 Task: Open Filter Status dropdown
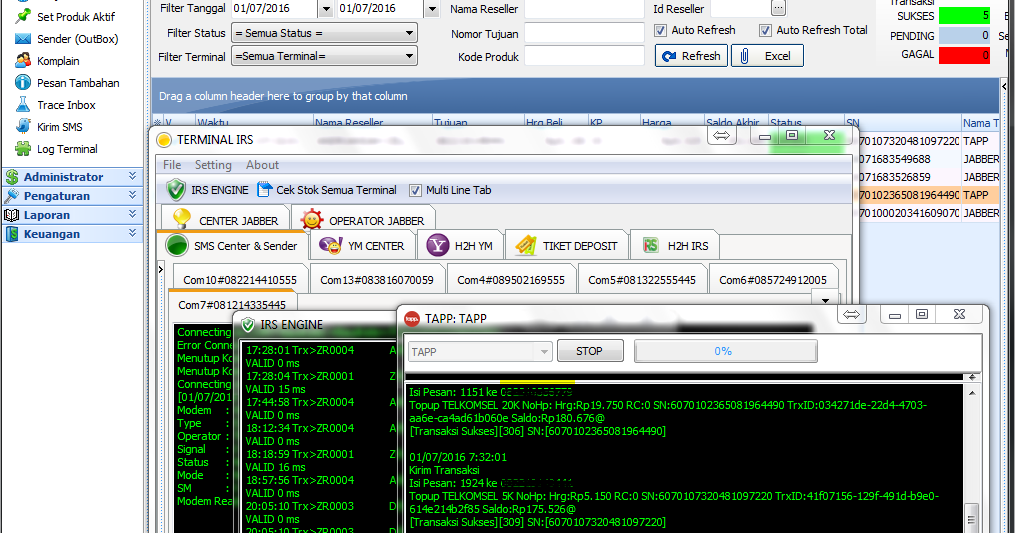pyautogui.click(x=409, y=33)
